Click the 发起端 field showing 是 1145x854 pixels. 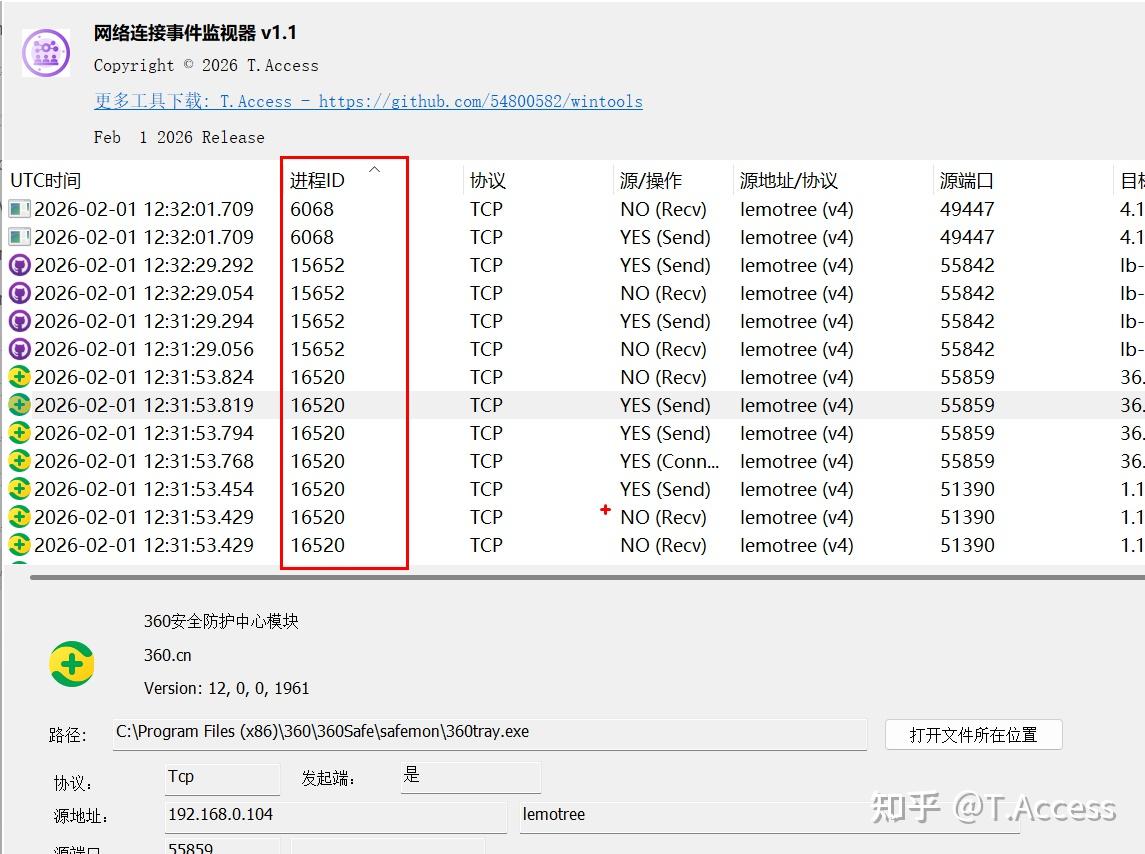click(x=470, y=777)
